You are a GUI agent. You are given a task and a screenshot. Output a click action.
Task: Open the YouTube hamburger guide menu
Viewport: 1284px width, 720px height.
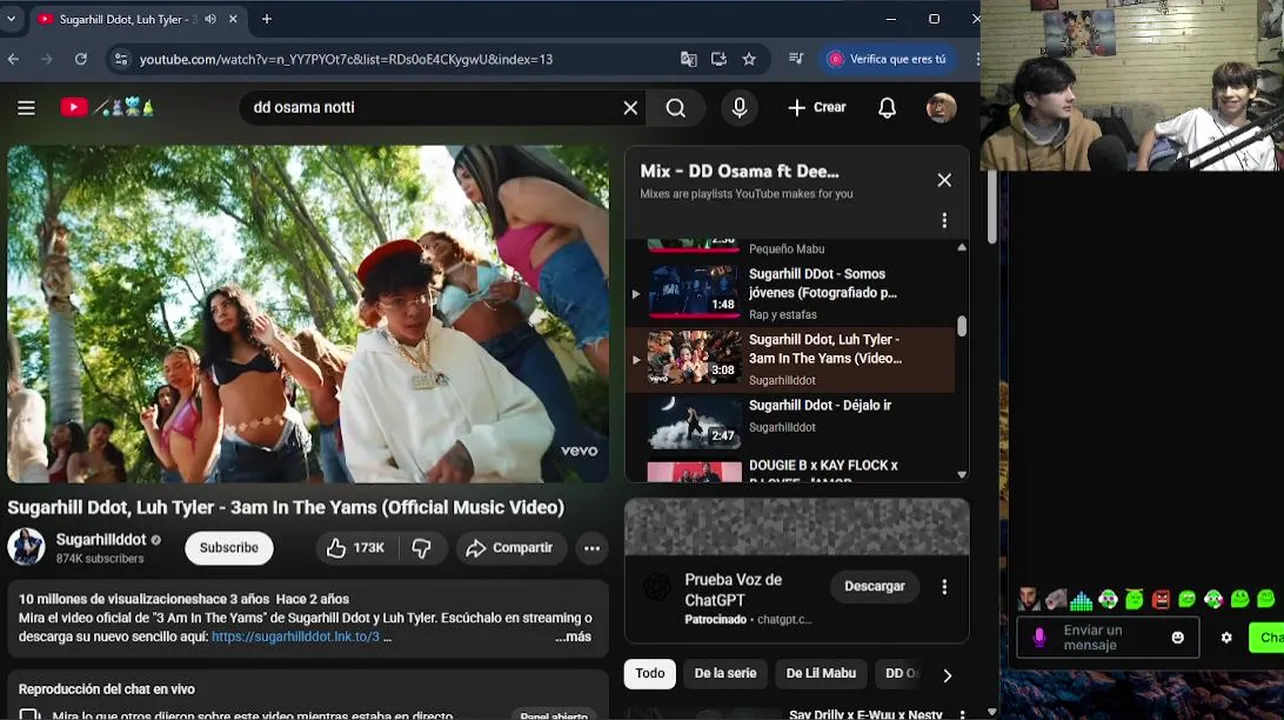pyautogui.click(x=26, y=108)
